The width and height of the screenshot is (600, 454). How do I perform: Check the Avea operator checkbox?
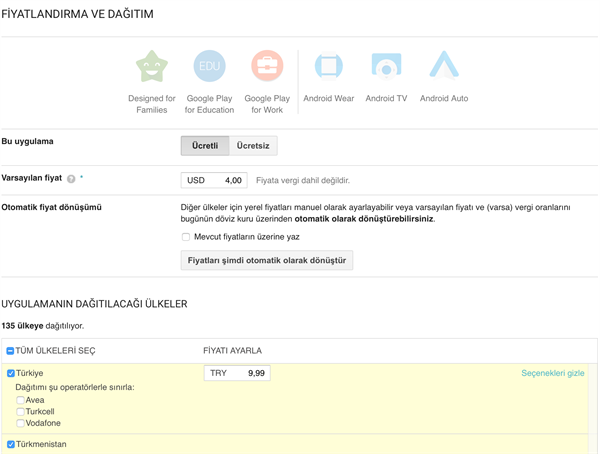[20, 400]
